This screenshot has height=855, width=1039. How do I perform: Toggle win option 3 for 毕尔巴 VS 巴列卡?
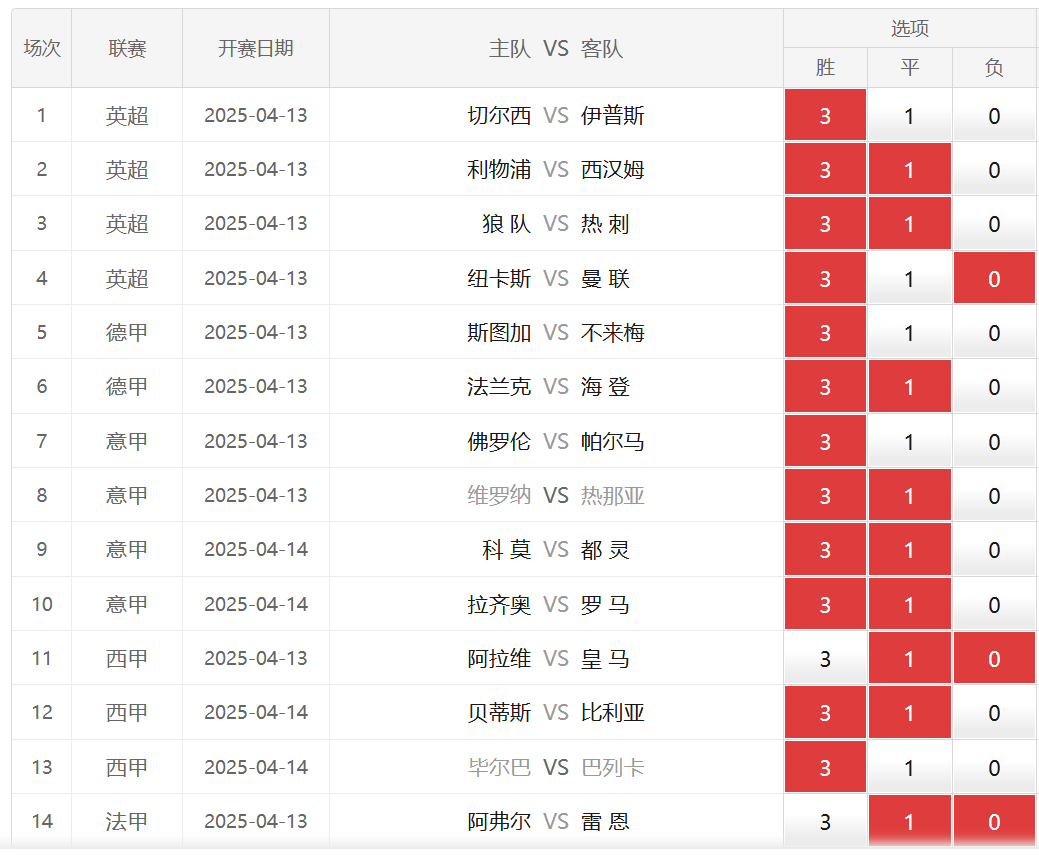[x=825, y=768]
